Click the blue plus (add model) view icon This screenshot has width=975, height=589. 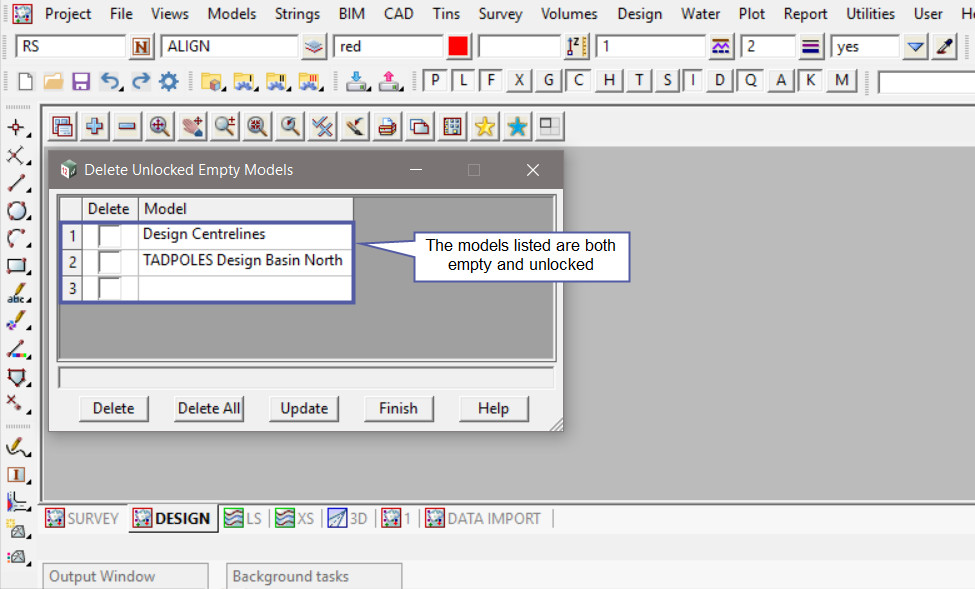[x=95, y=126]
